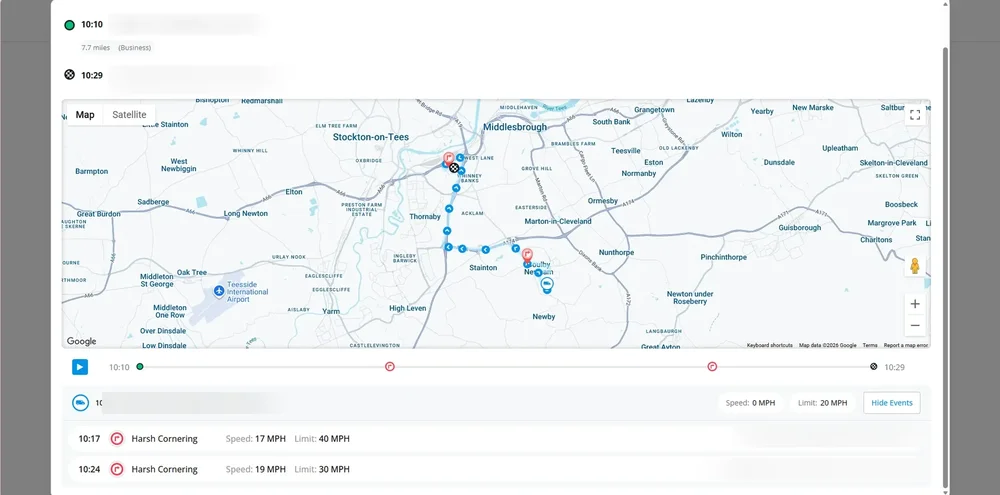Switch map to Satellite view
Viewport: 1000px width, 495px height.
click(x=129, y=115)
